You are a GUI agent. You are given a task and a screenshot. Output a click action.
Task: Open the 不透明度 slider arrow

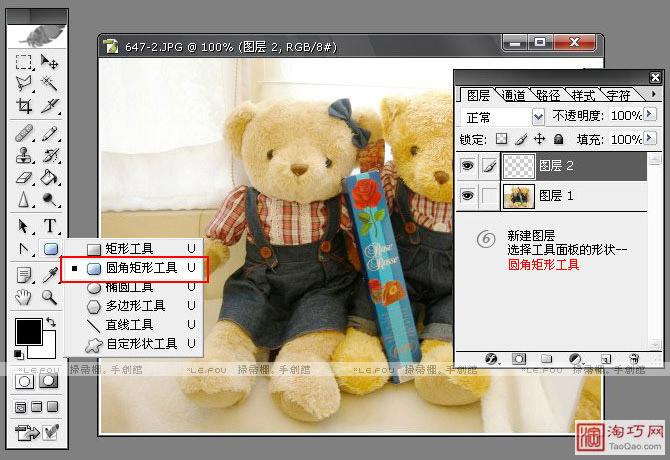[x=650, y=114]
